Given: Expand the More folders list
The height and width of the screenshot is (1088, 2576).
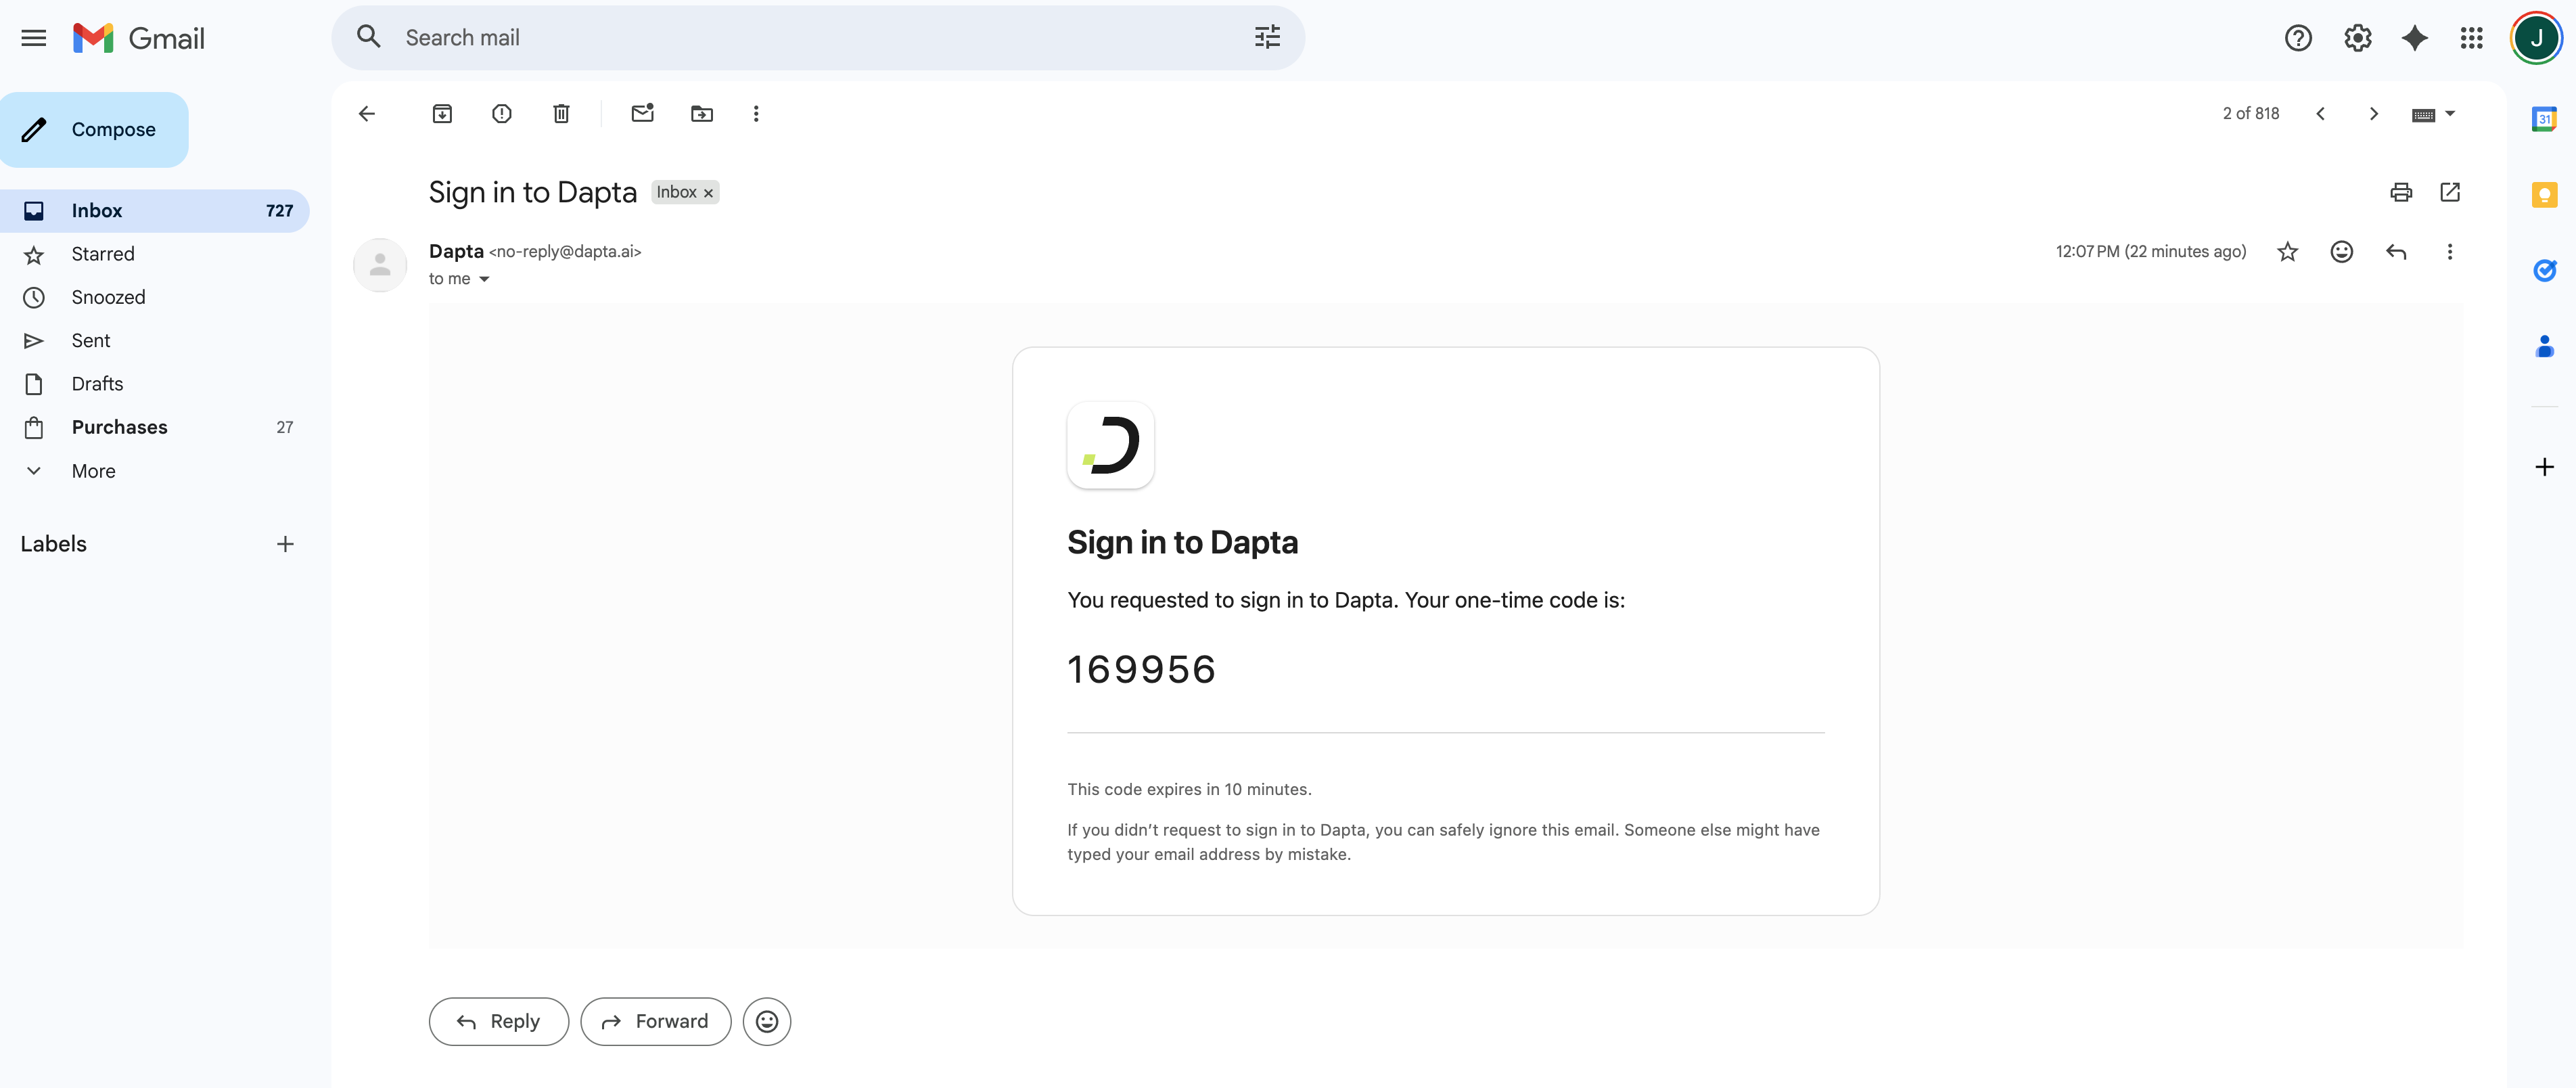Looking at the screenshot, I should [x=93, y=471].
